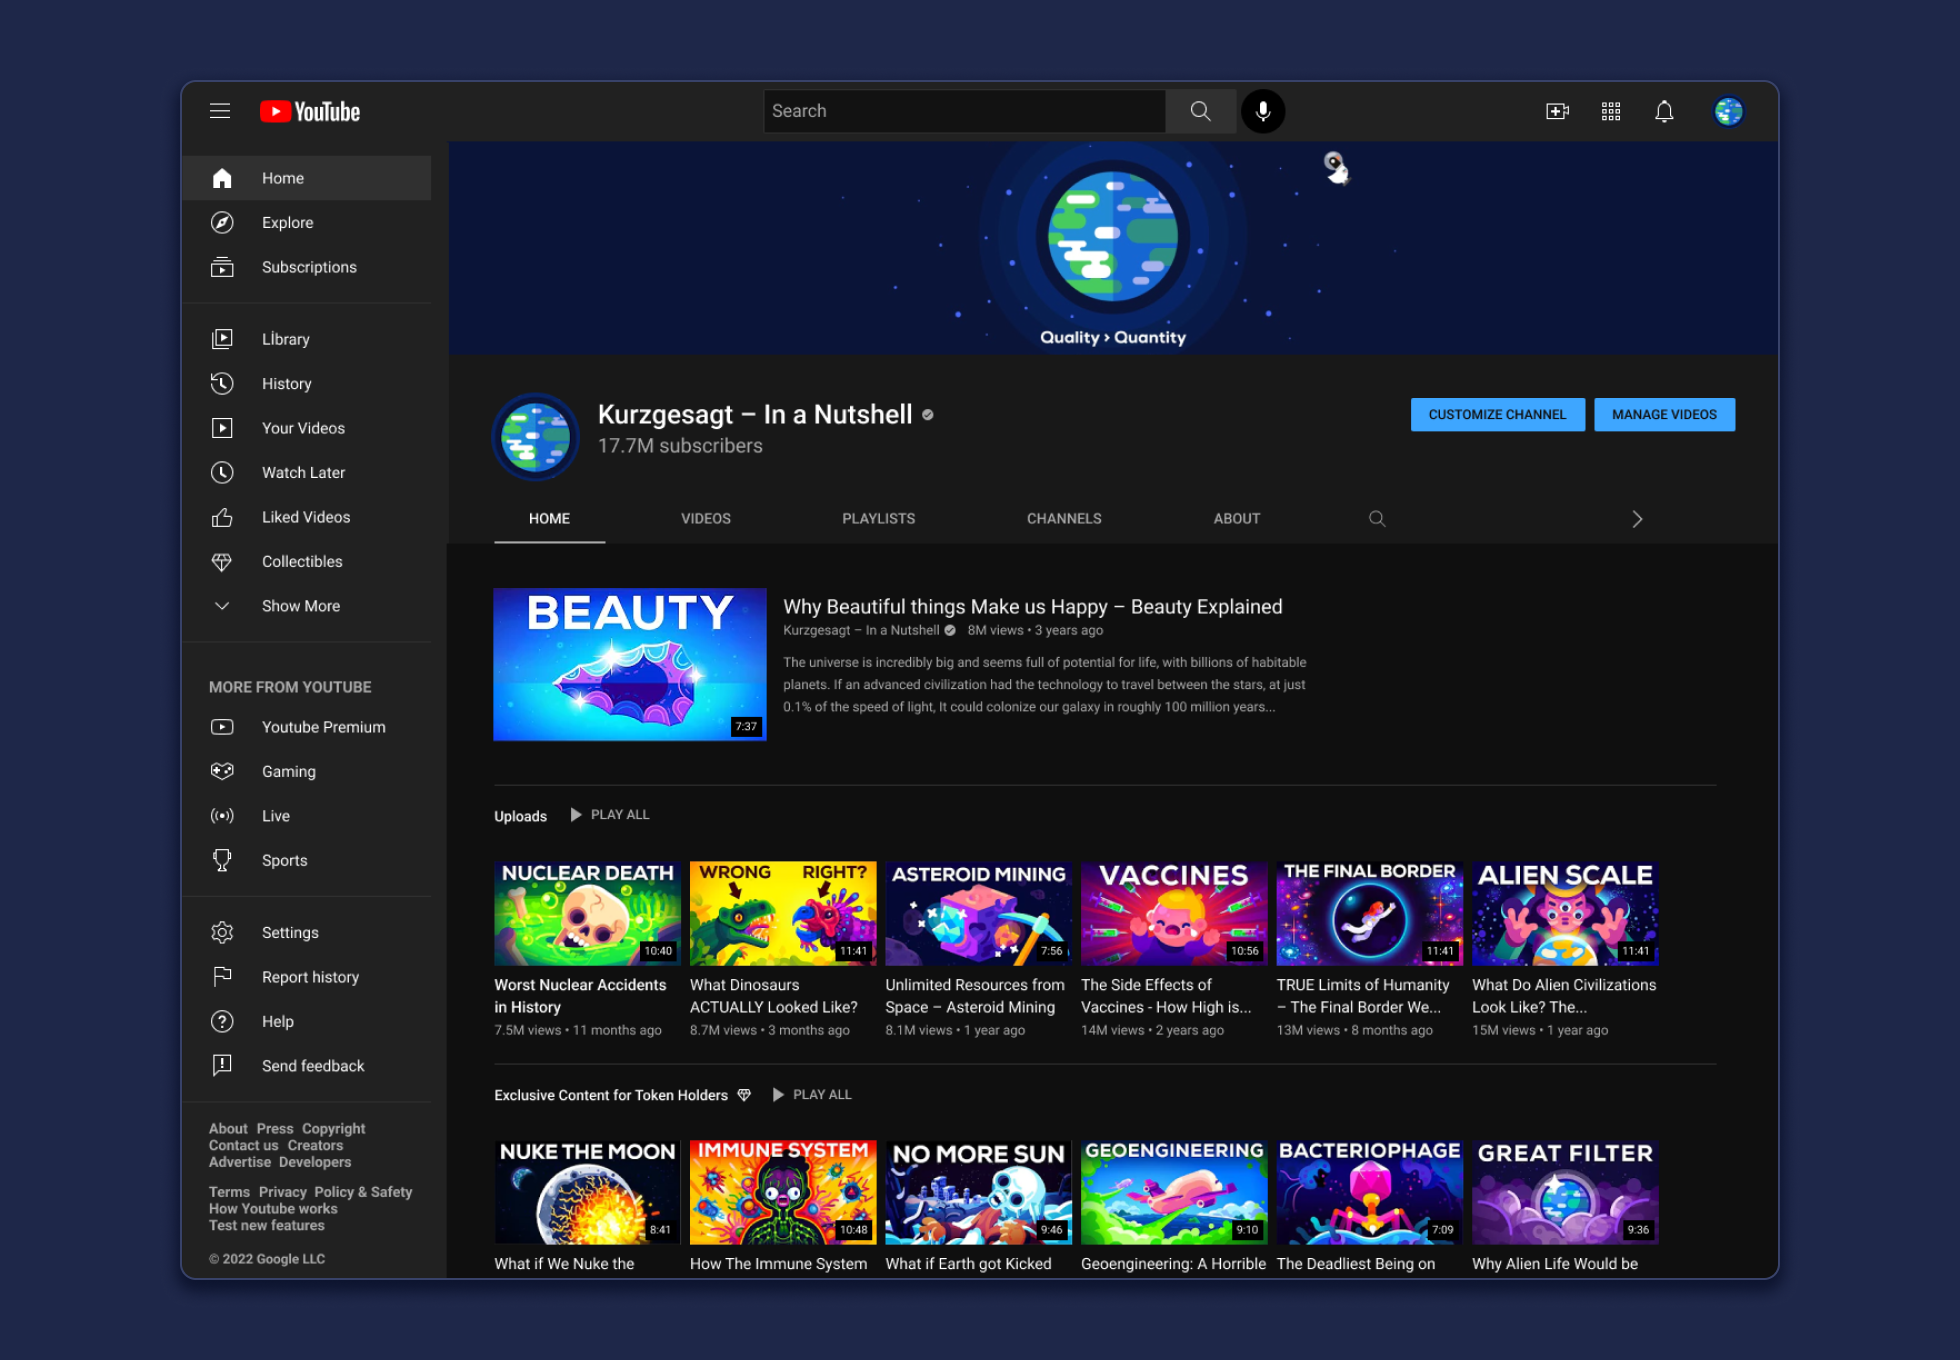The height and width of the screenshot is (1360, 1960).
Task: Click into the Search field
Action: (x=965, y=111)
